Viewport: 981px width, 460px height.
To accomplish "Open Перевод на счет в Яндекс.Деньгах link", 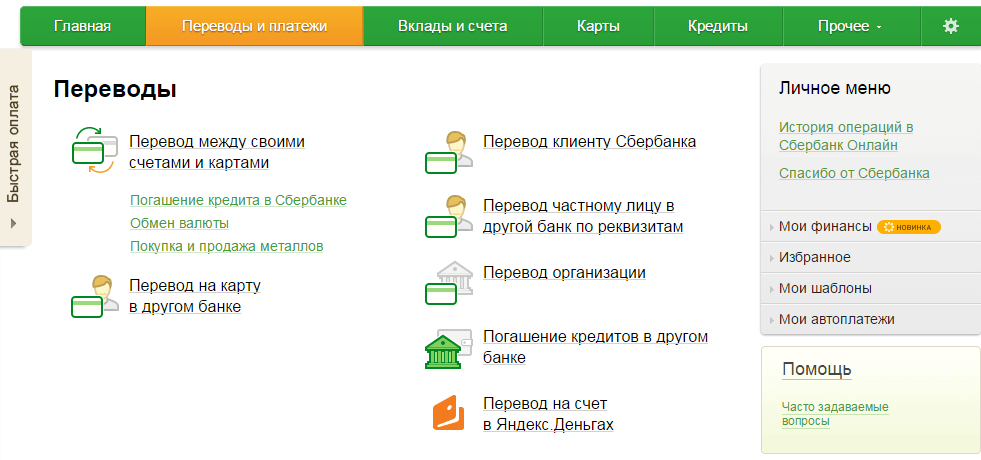I will 548,414.
